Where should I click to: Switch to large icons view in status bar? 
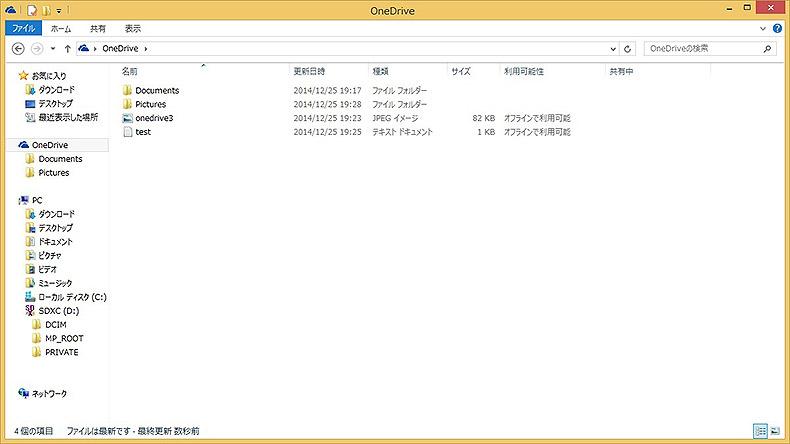pyautogui.click(x=775, y=431)
